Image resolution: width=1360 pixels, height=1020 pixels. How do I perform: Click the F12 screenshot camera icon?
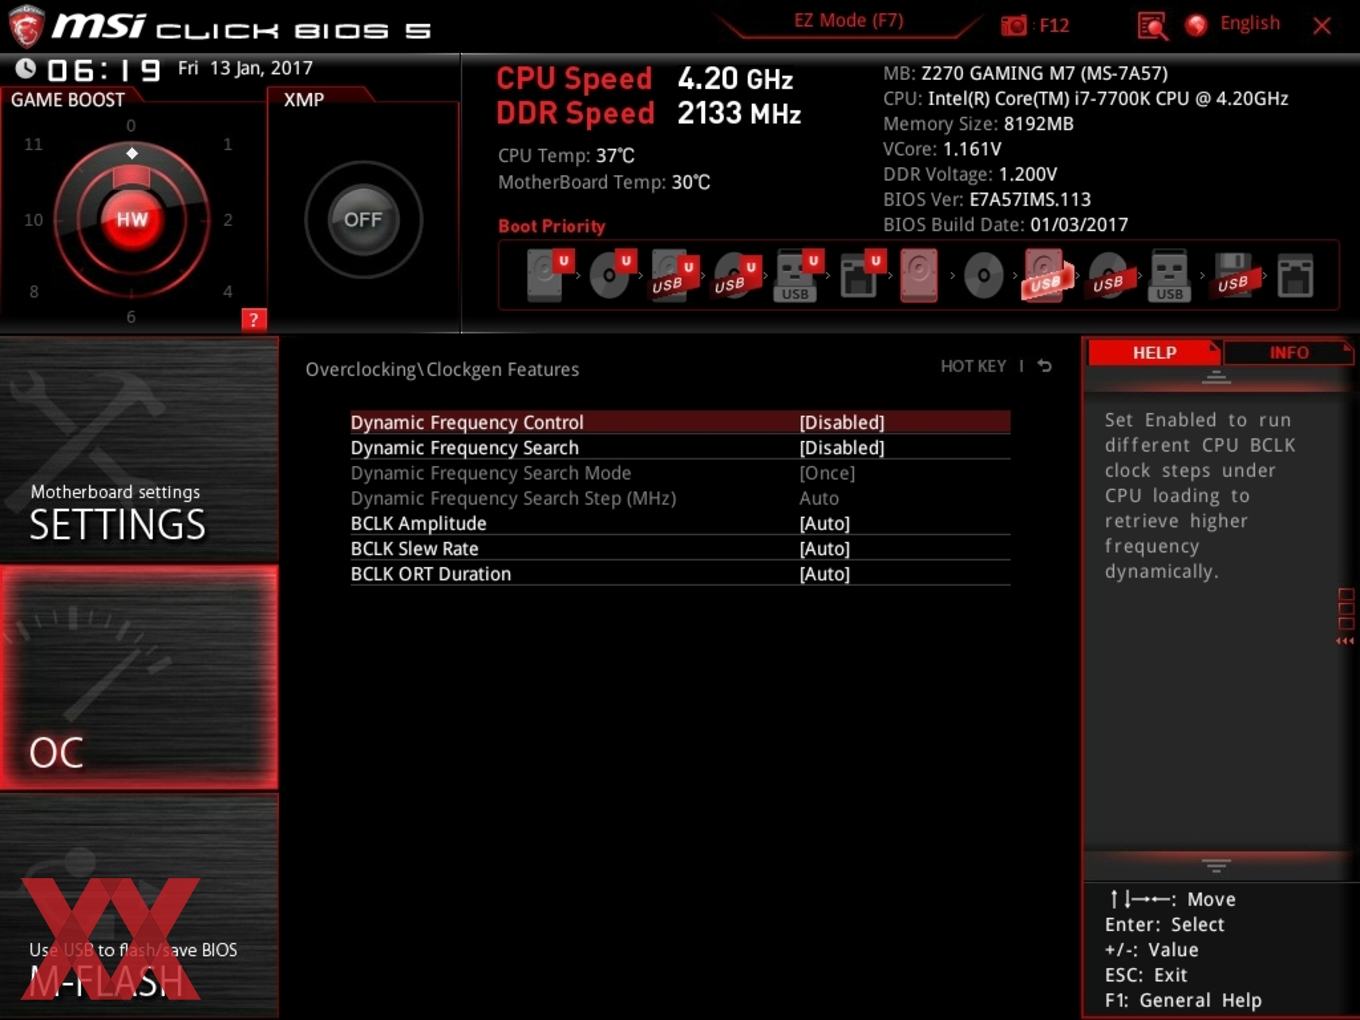click(1013, 25)
